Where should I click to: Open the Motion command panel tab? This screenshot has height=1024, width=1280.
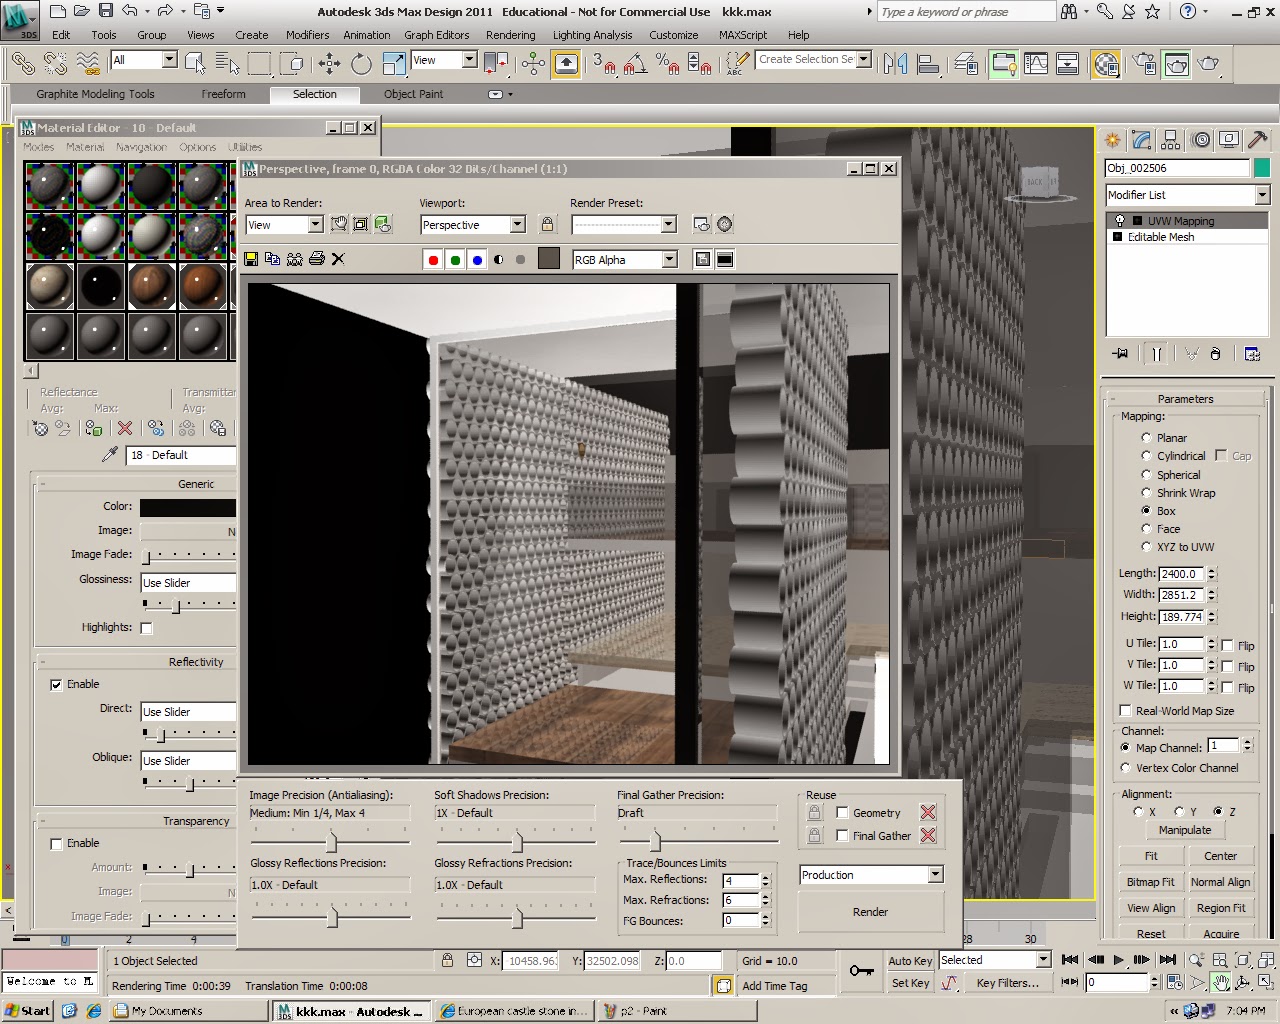click(1201, 140)
